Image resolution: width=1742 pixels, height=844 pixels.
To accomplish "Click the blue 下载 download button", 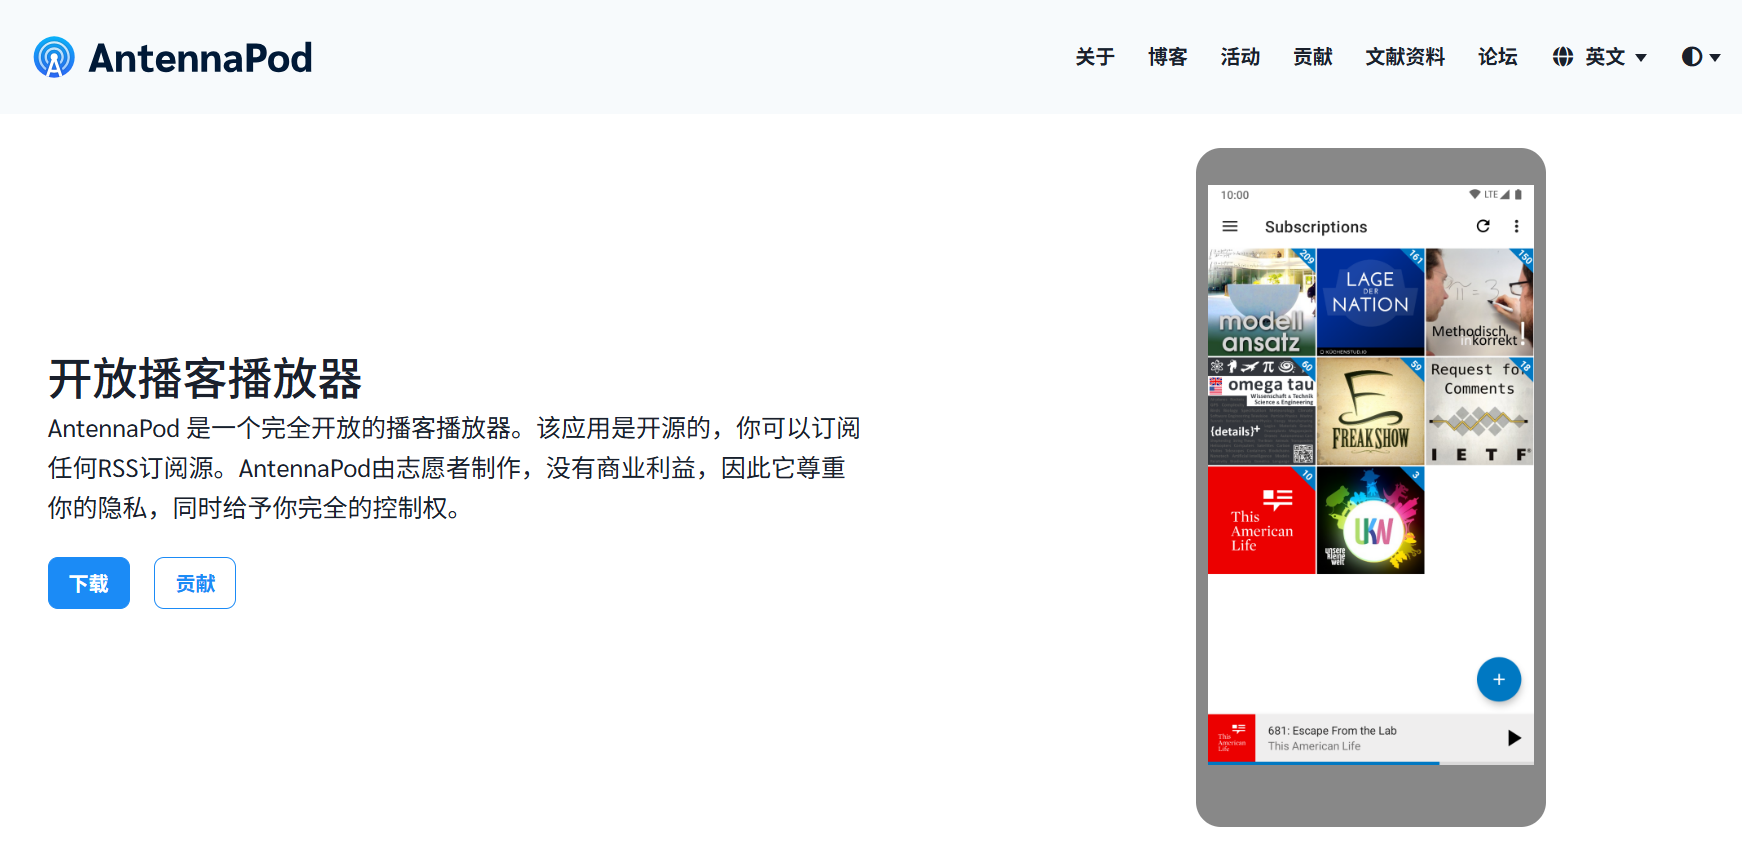I will pos(89,583).
